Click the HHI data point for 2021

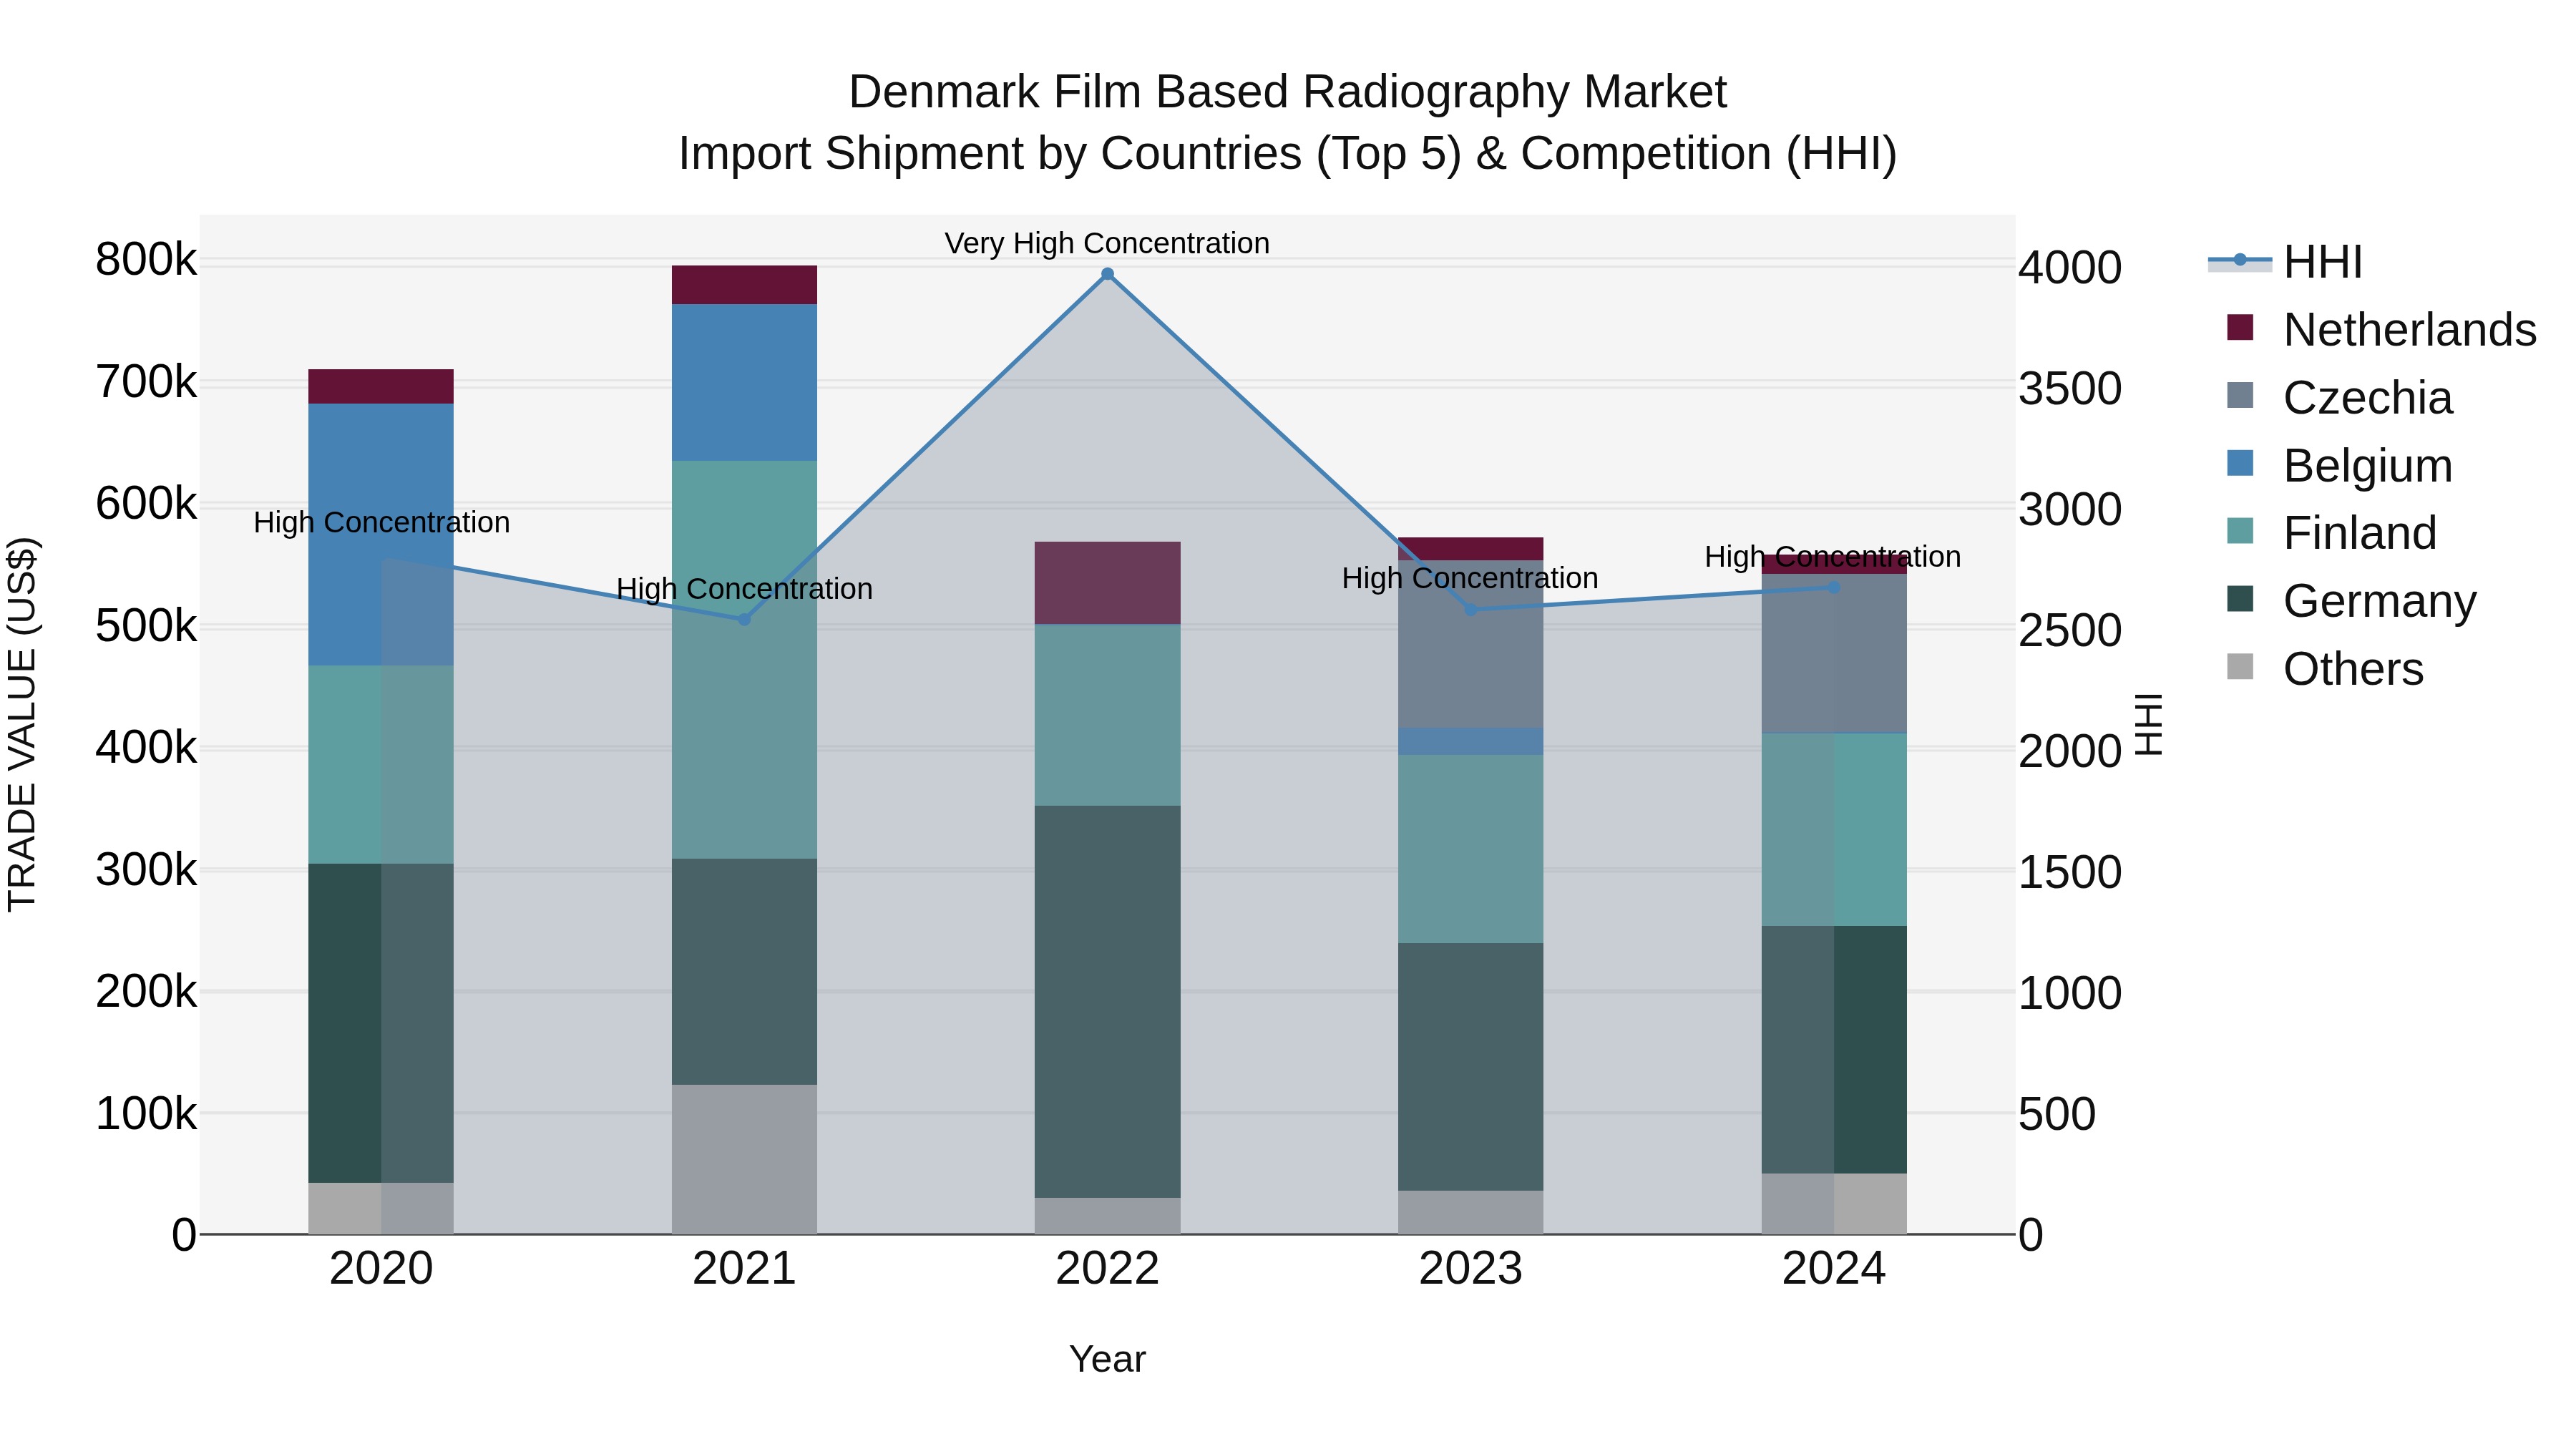pyautogui.click(x=744, y=620)
